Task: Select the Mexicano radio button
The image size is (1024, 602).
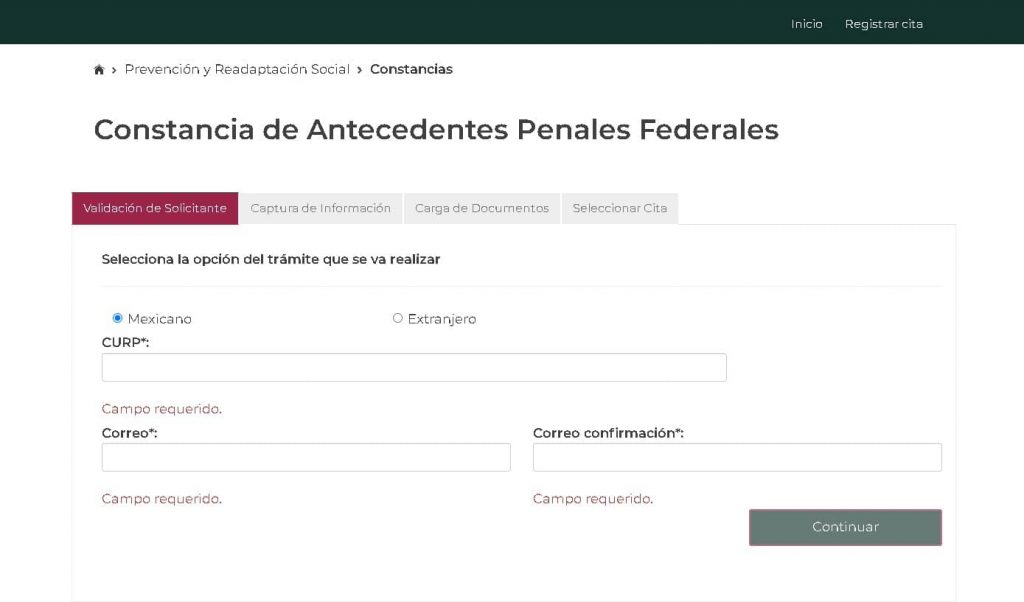Action: tap(118, 317)
